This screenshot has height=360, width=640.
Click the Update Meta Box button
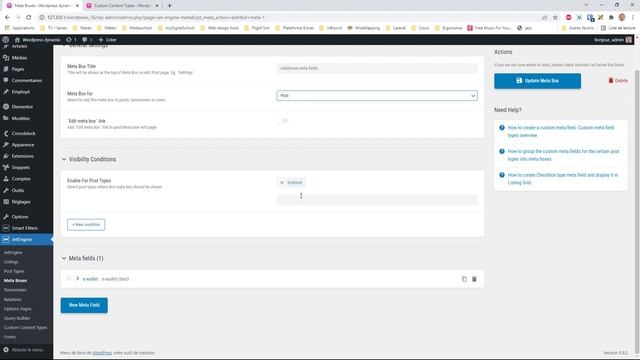pos(537,81)
